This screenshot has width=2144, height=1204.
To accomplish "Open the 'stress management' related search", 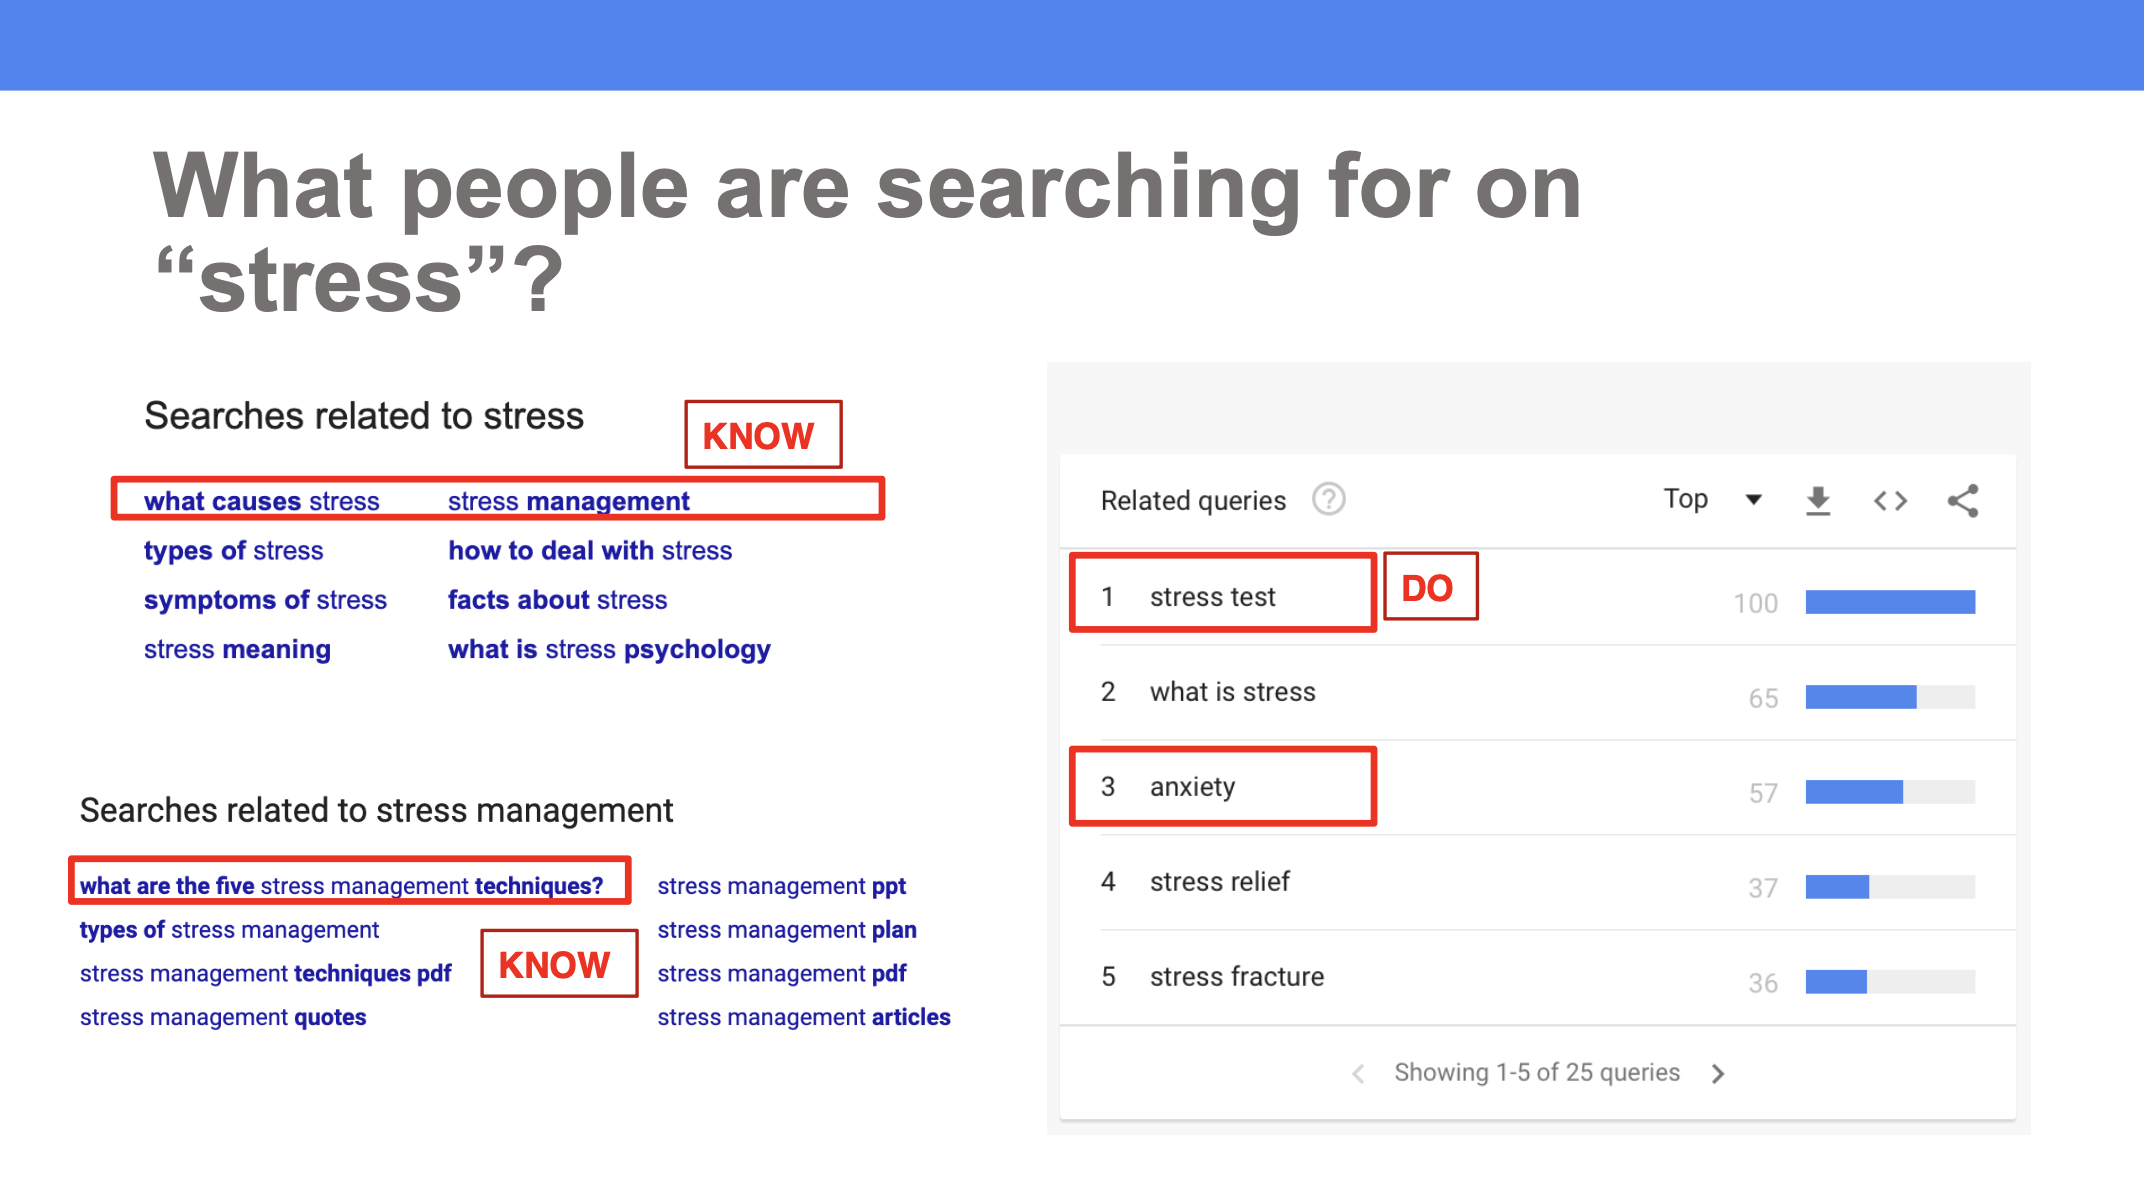I will (x=568, y=501).
